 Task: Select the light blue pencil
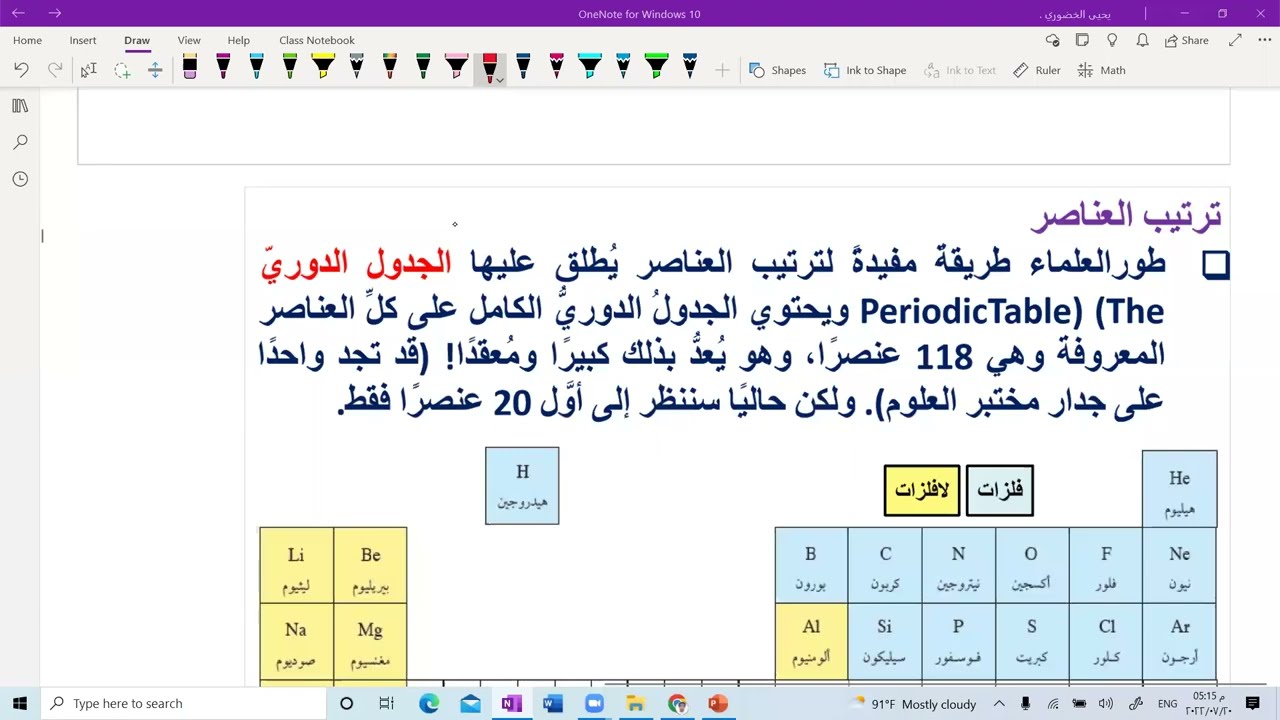pyautogui.click(x=623, y=68)
